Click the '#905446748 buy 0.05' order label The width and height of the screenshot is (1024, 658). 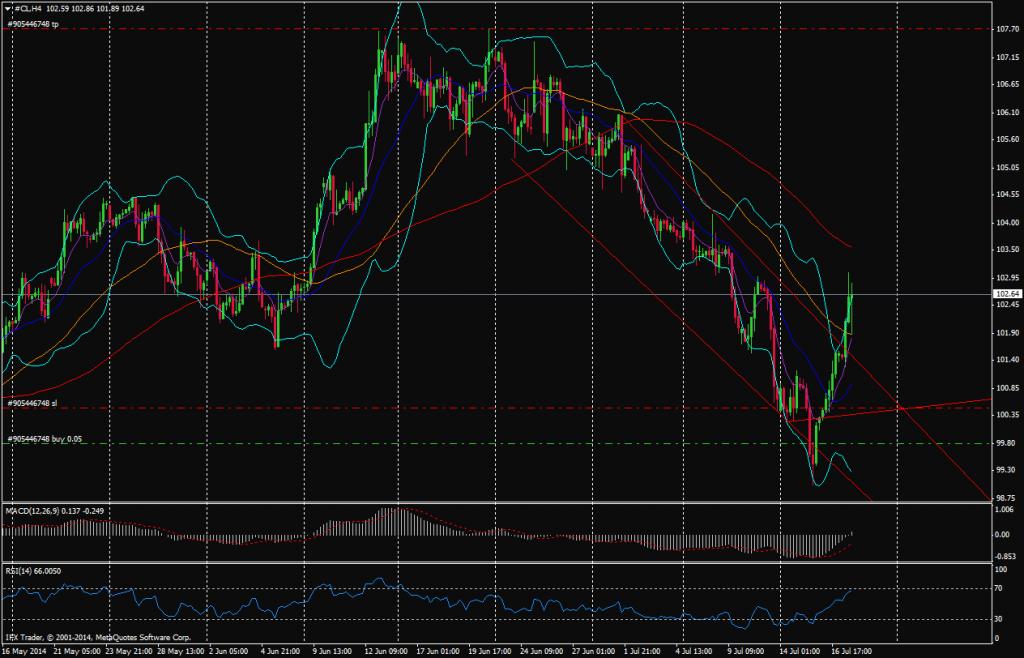click(x=43, y=438)
